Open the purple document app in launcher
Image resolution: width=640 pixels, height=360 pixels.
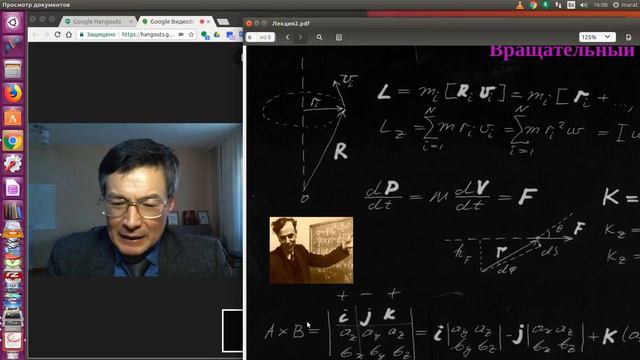tap(13, 189)
